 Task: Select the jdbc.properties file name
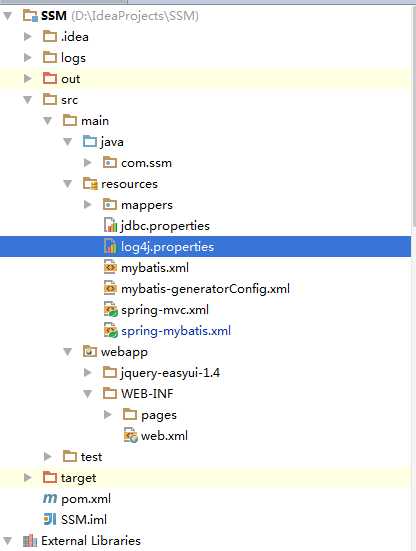click(x=165, y=226)
